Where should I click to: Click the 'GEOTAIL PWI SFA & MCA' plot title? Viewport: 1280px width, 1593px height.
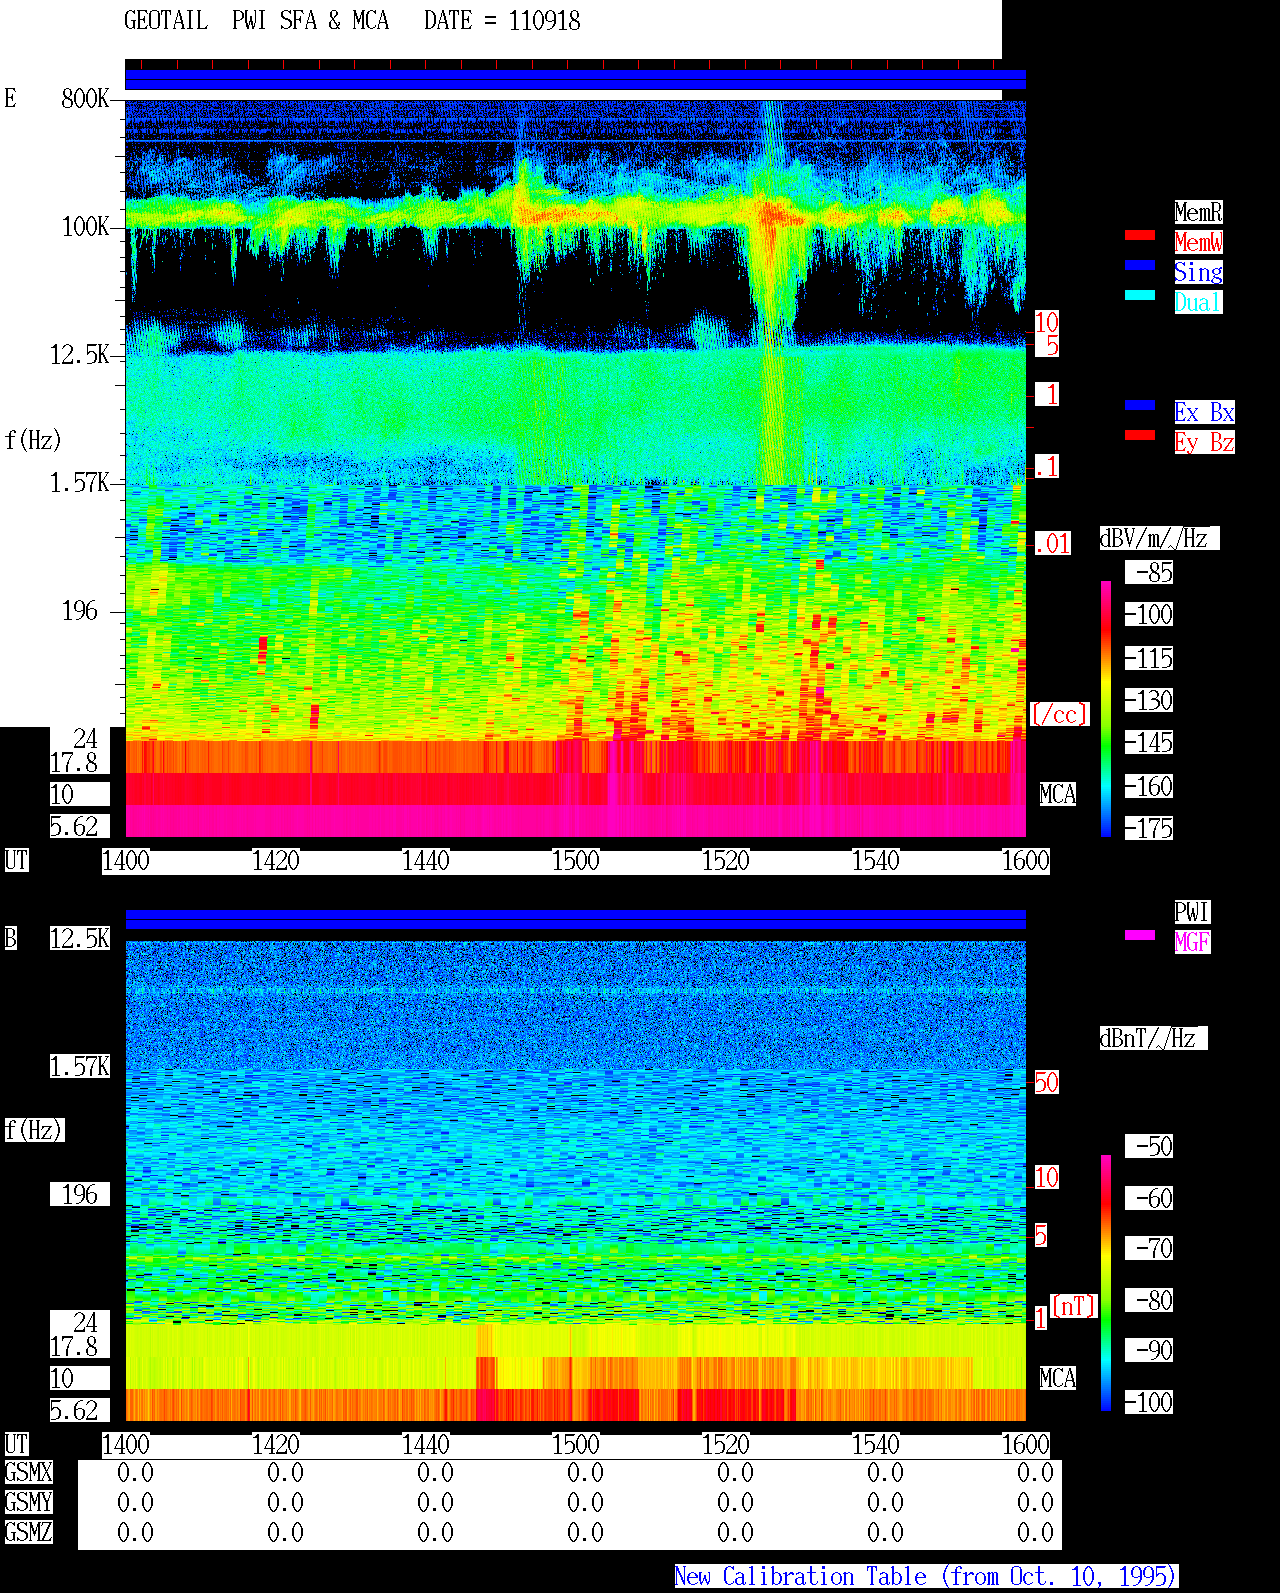[256, 21]
